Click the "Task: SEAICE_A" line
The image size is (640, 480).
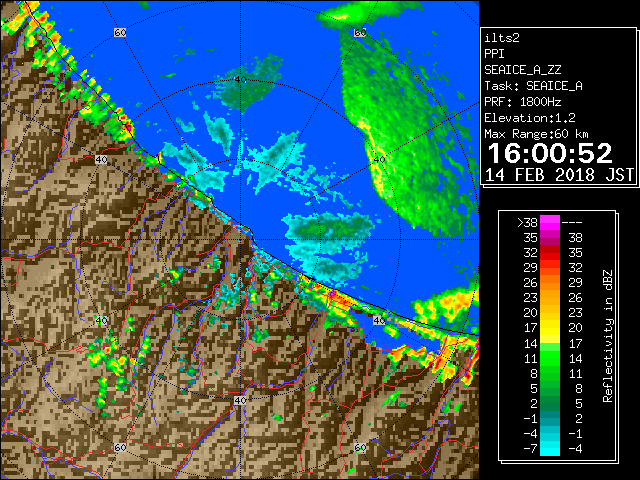(x=533, y=86)
